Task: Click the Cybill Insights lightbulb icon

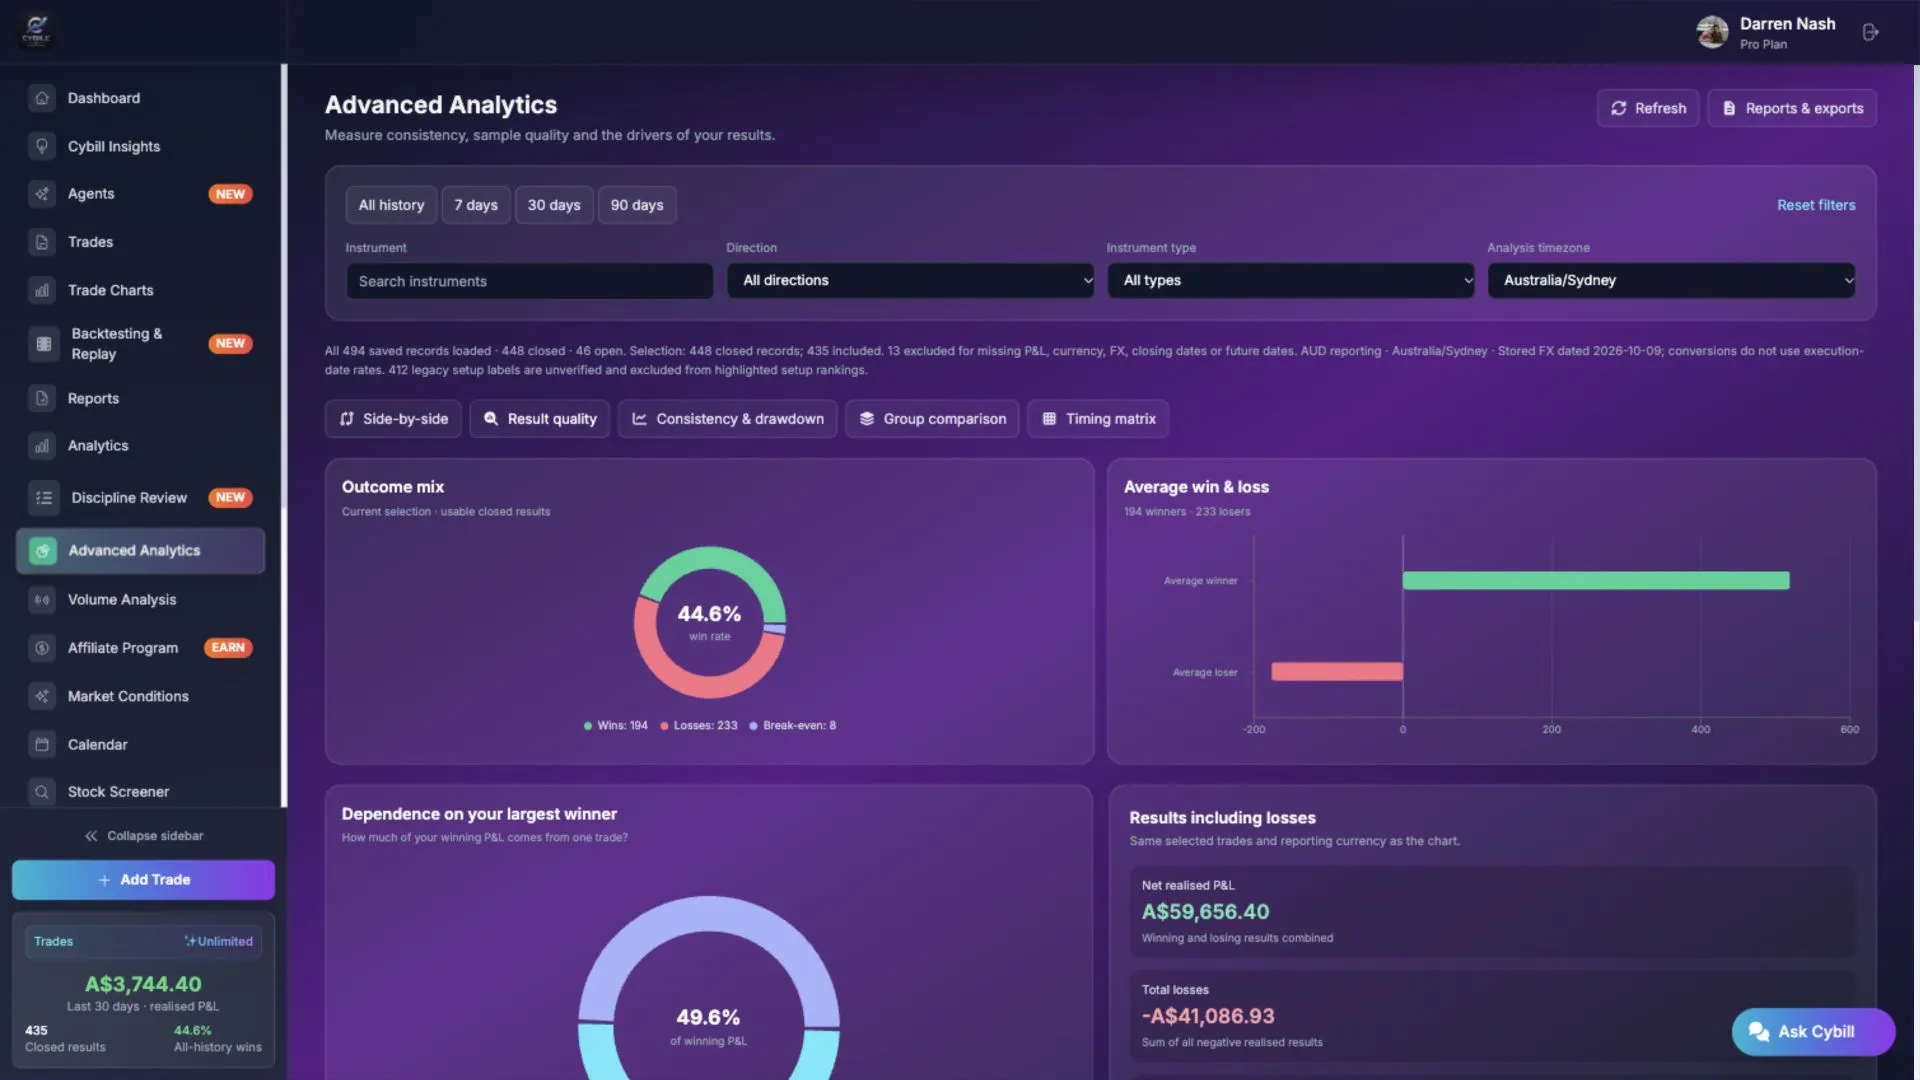Action: (x=42, y=146)
